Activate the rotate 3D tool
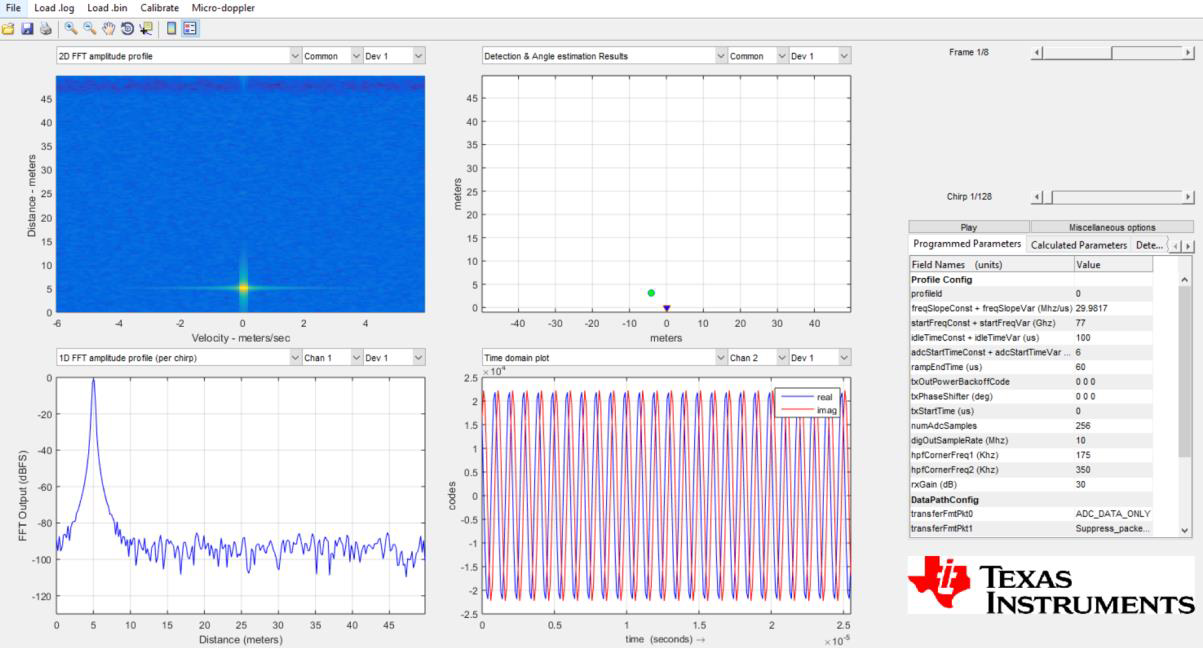 128,29
